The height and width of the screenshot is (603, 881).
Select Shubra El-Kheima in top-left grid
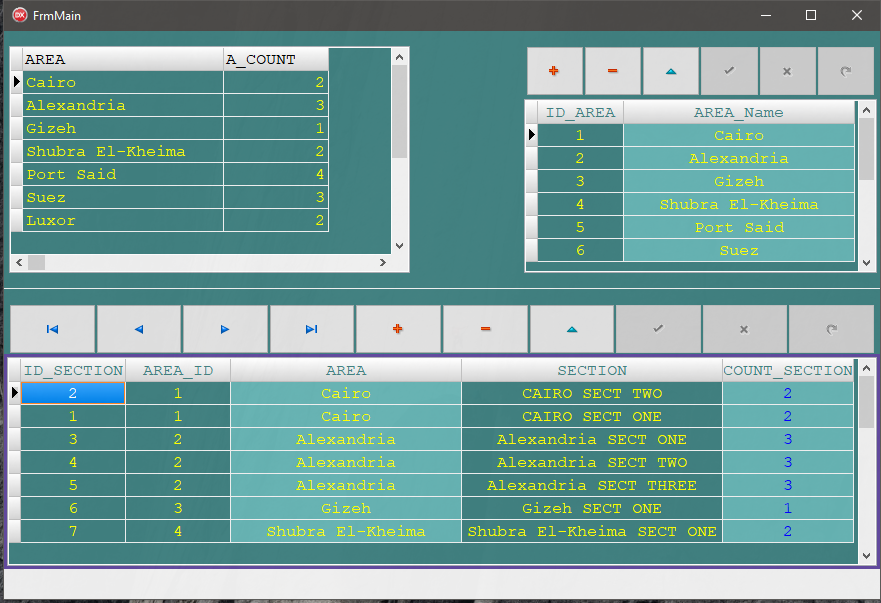click(175, 152)
